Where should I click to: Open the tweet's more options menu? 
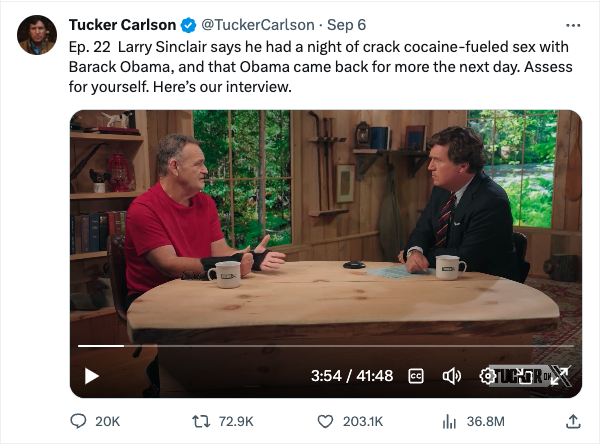(x=573, y=25)
